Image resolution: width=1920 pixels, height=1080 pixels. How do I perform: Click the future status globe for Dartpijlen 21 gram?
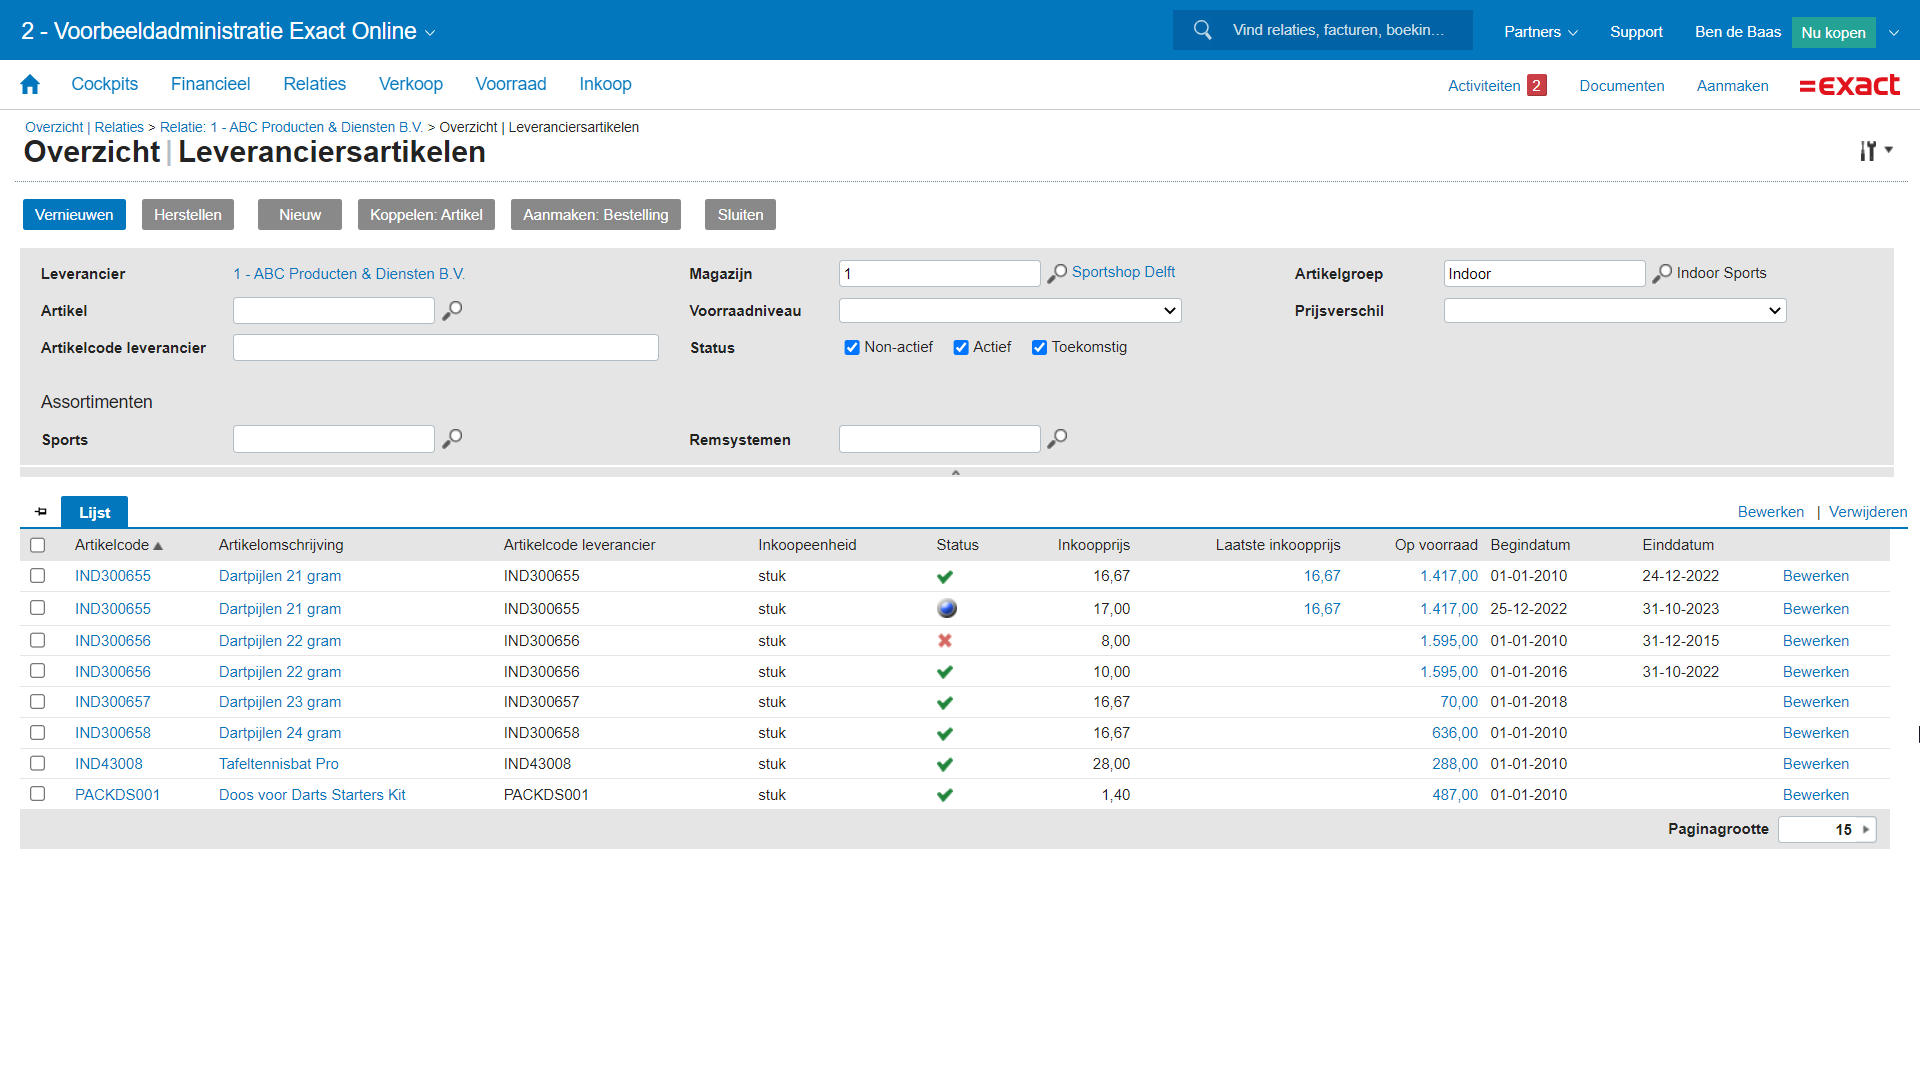click(x=947, y=608)
